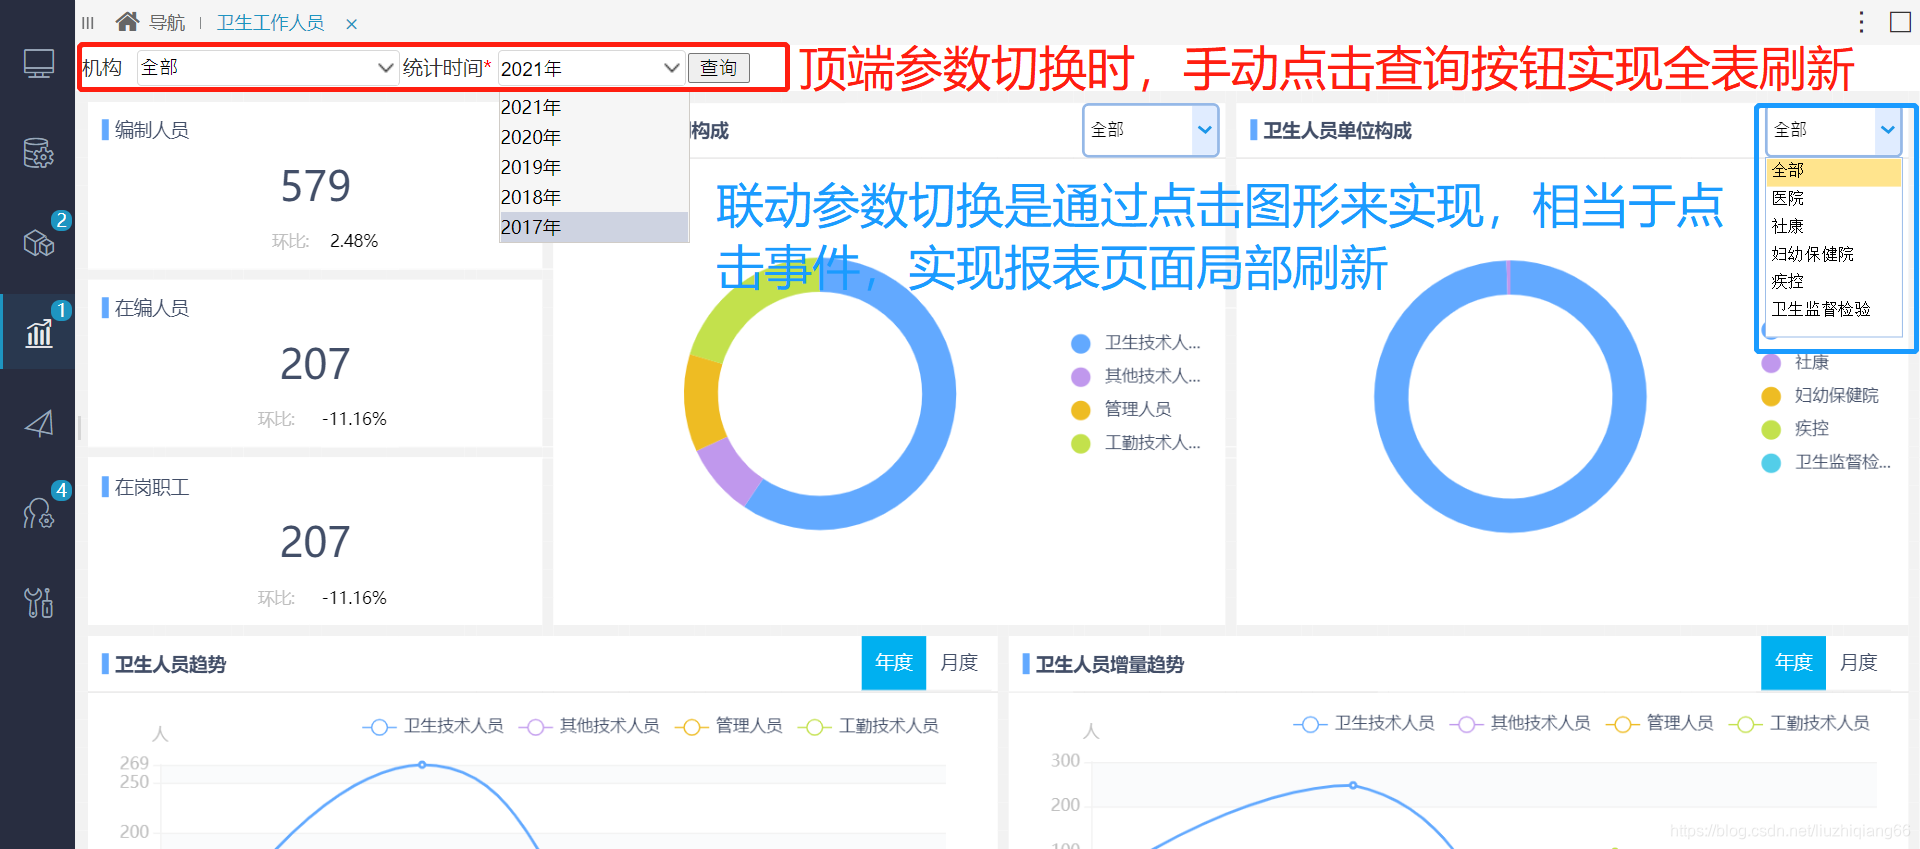Click the 在编人员 value 207
This screenshot has width=1920, height=849.
(x=316, y=364)
